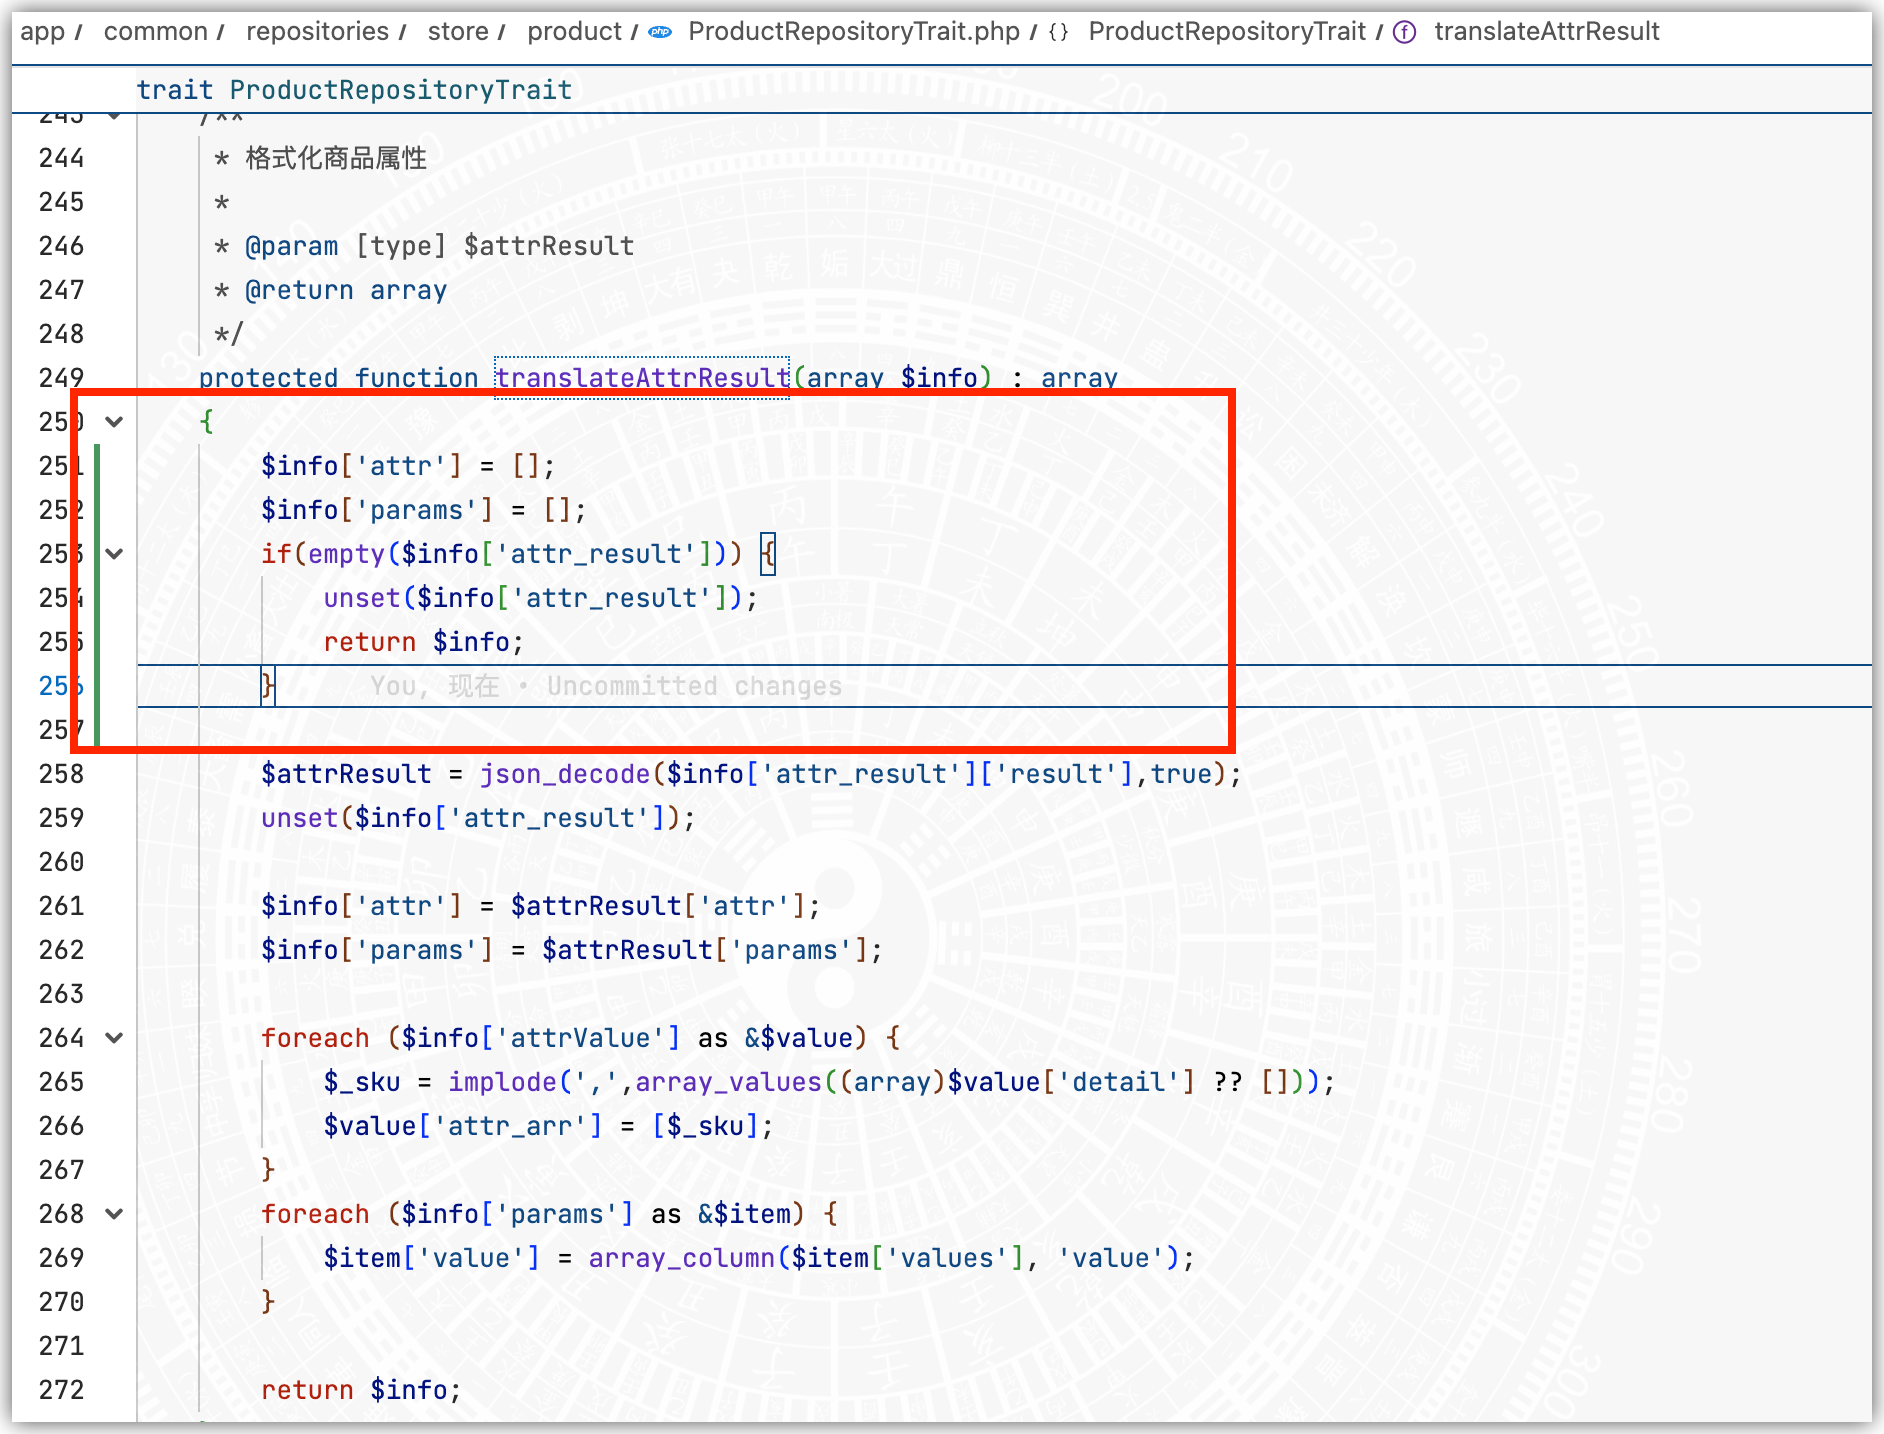The height and width of the screenshot is (1434, 1884).
Task: Open 'common' breadcrumb segment
Action: click(155, 32)
